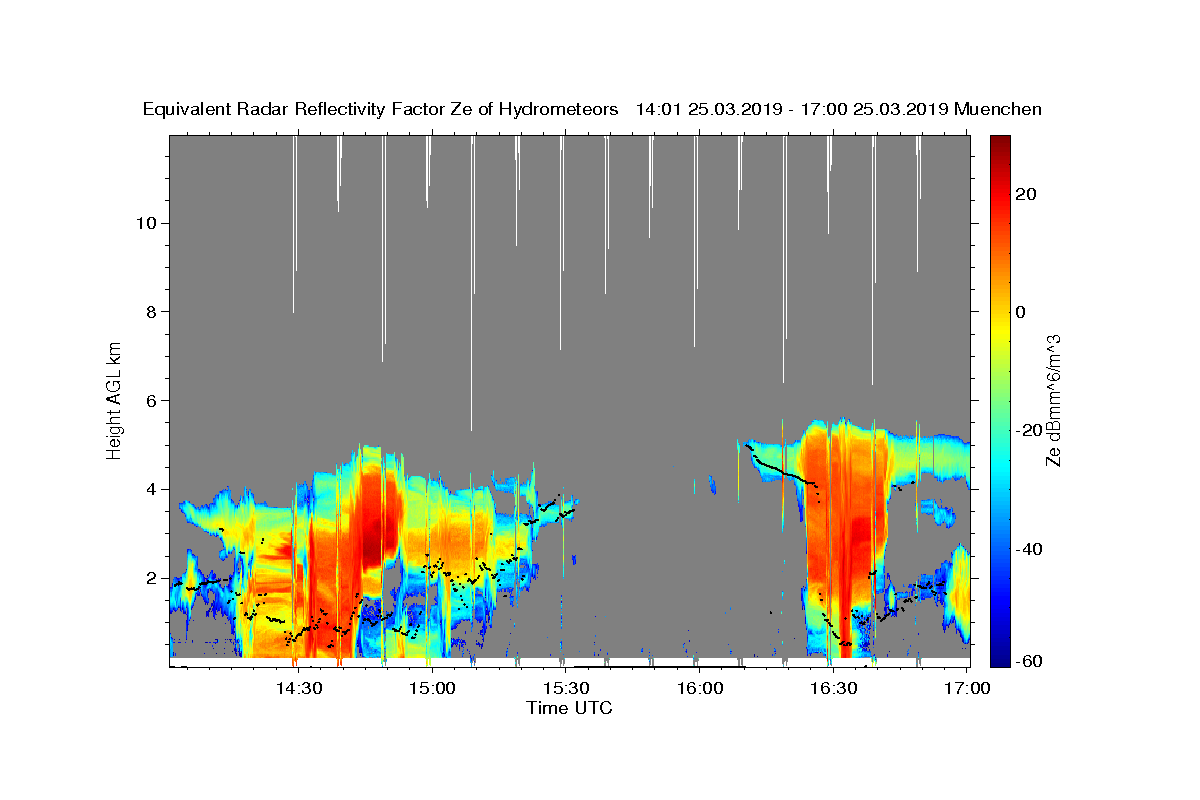
Task: Click the height tick label '6'
Action: (151, 400)
